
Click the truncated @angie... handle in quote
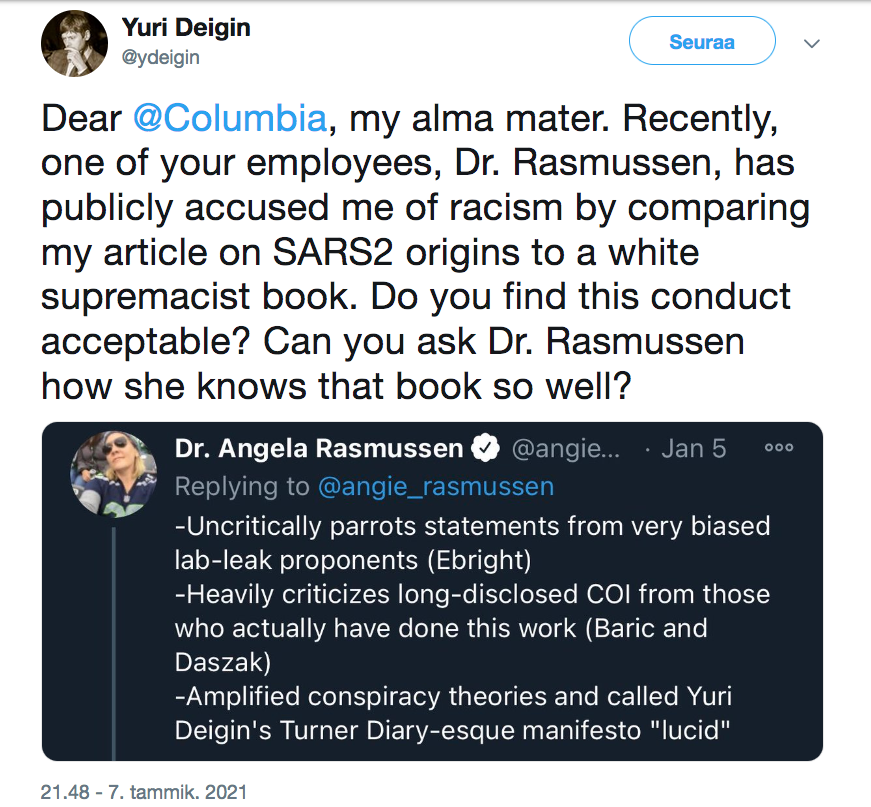pos(566,449)
